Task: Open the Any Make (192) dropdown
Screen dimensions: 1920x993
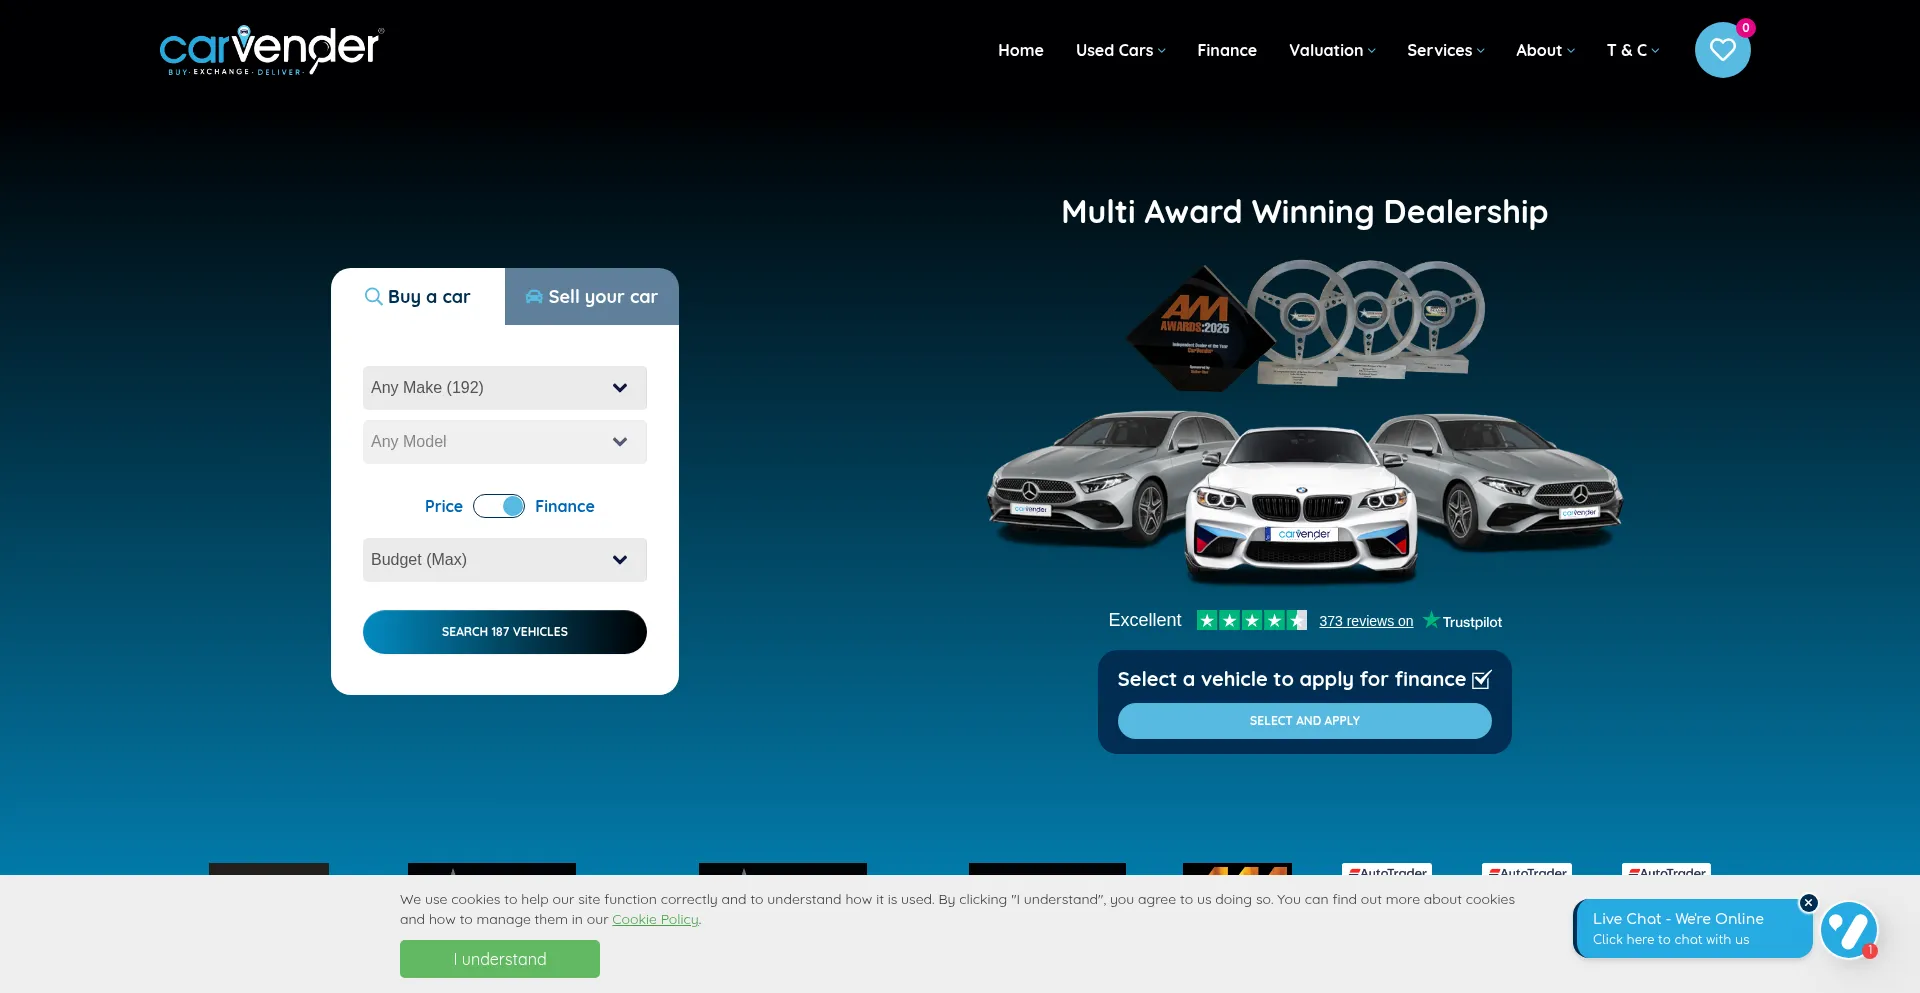Action: [505, 388]
